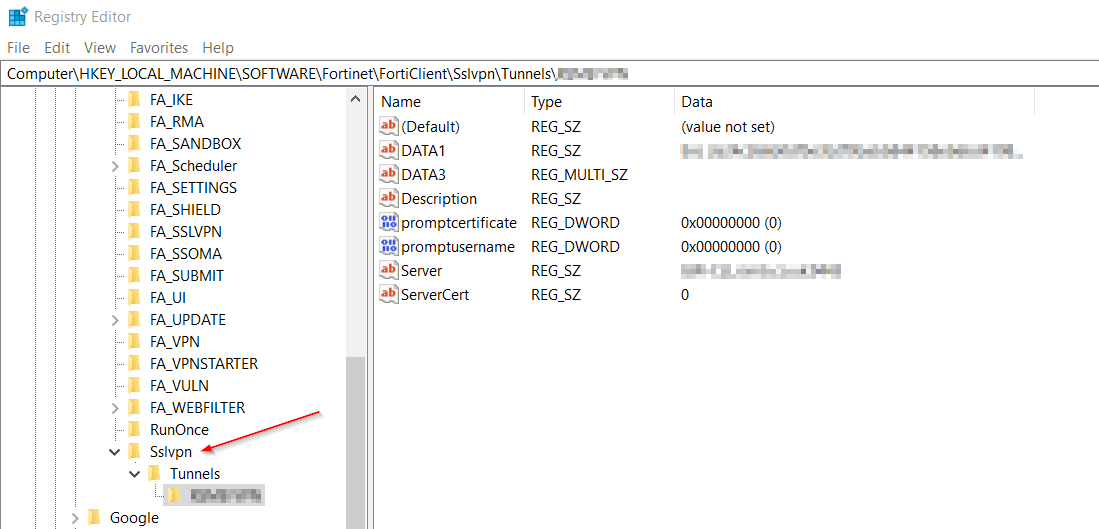The image size is (1099, 529).
Task: Select the FA_RMA folder icon
Action: [135, 122]
